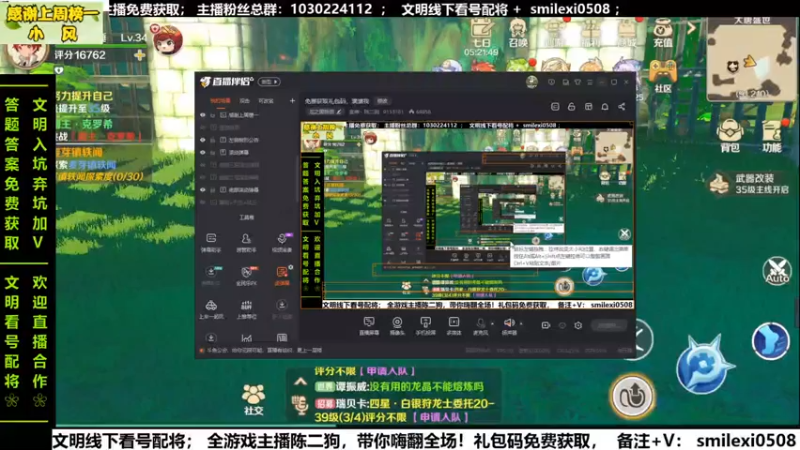Viewport: 800px width, 450px height.
Task: Open the microphone dropdown arrow
Action: tap(492, 323)
